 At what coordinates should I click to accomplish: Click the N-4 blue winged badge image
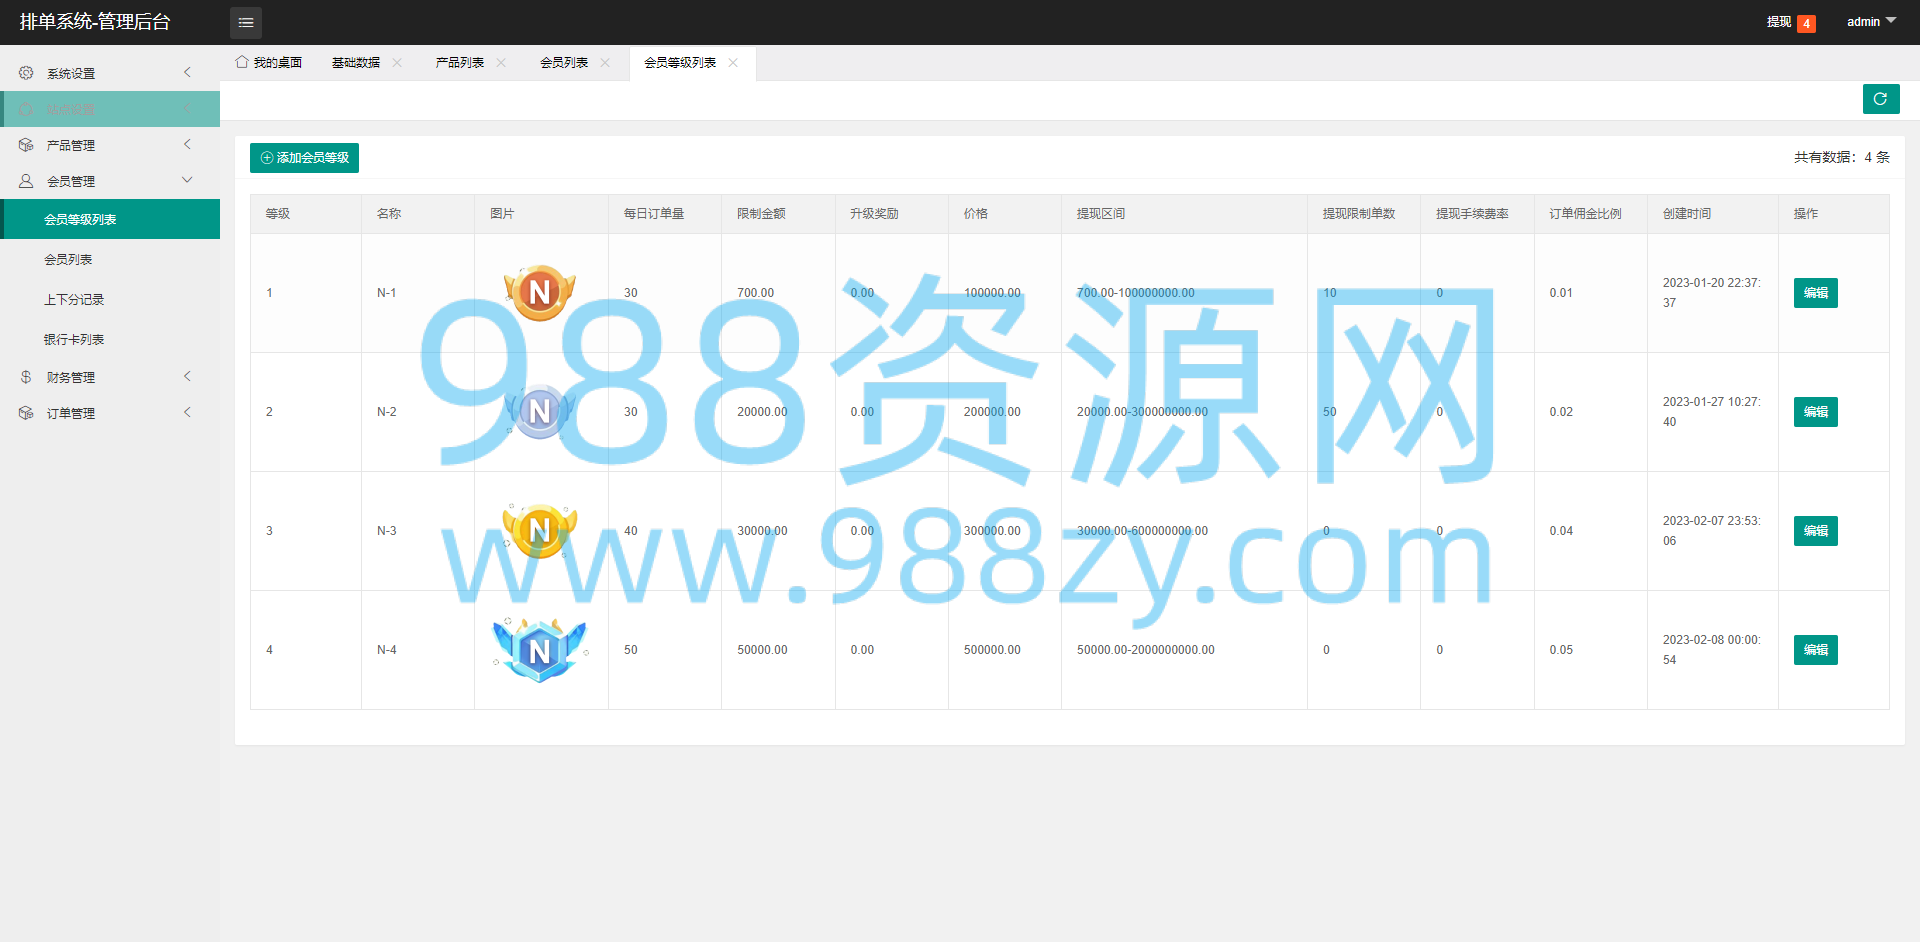540,650
